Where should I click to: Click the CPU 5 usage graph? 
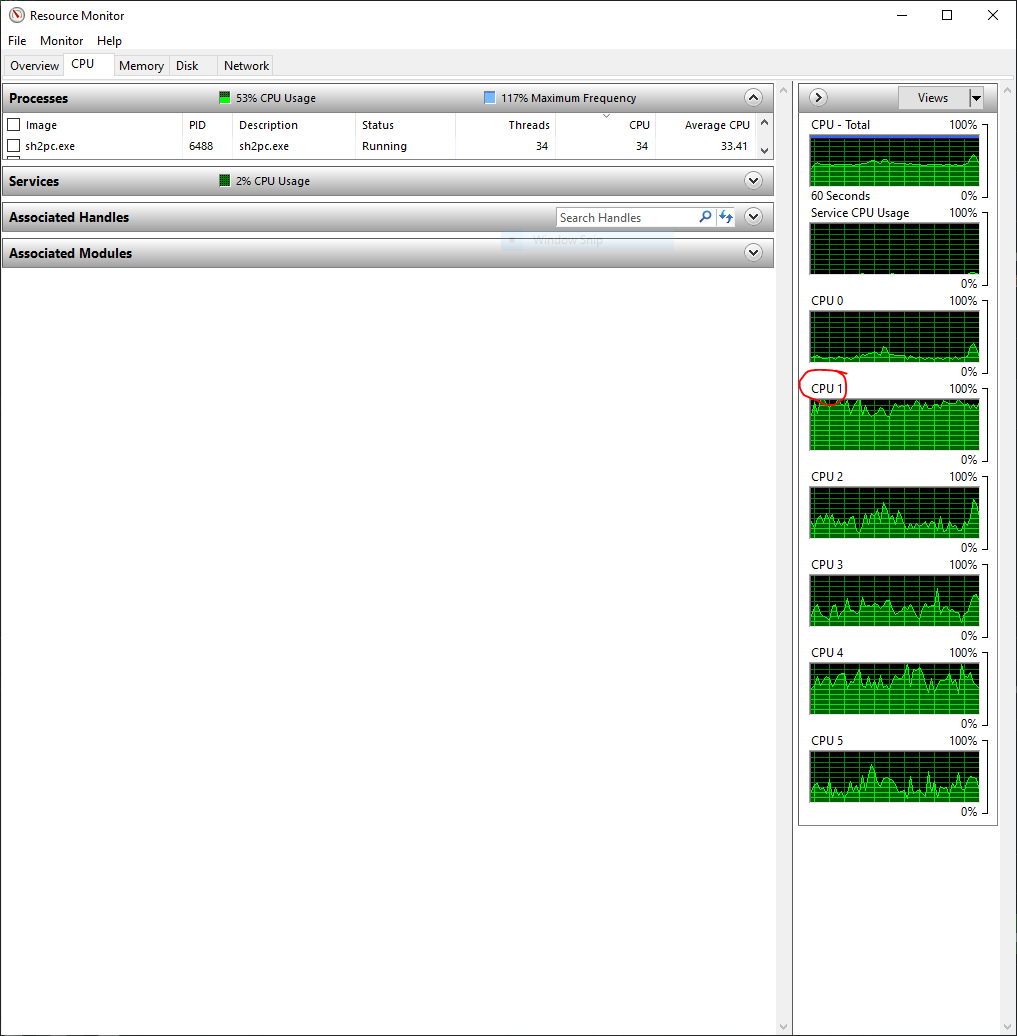tap(895, 776)
